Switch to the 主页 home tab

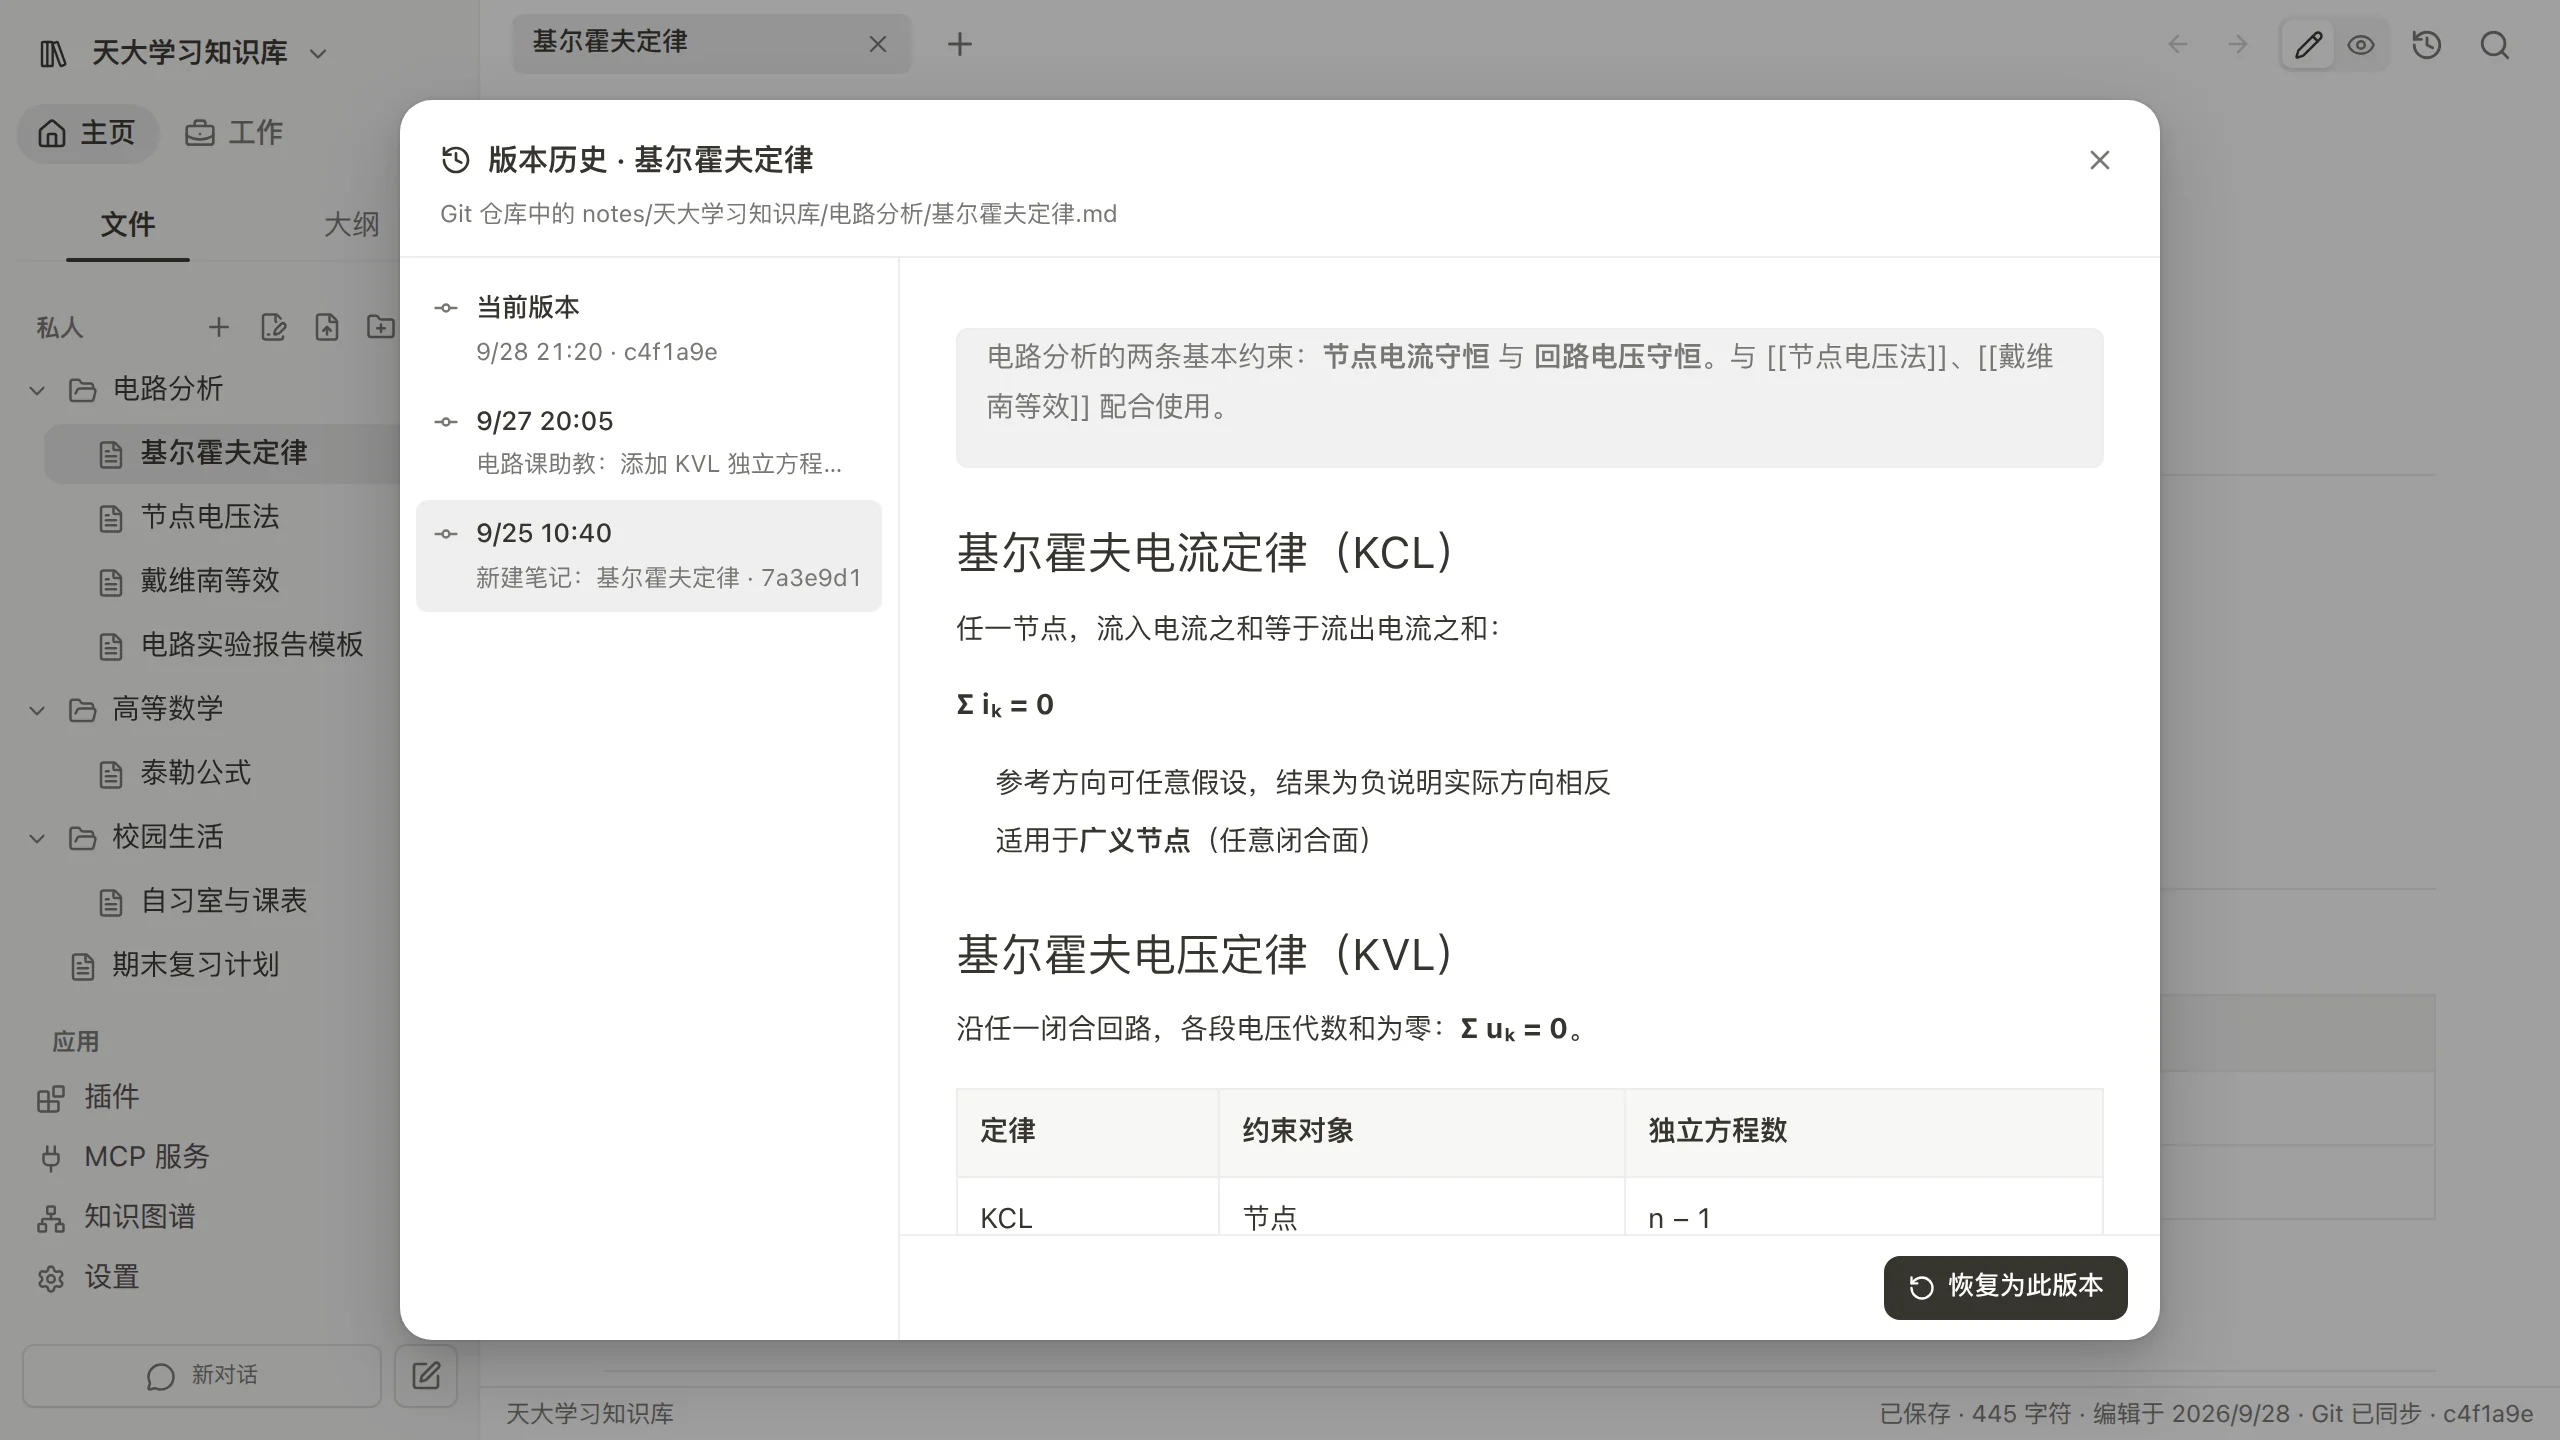click(x=87, y=133)
